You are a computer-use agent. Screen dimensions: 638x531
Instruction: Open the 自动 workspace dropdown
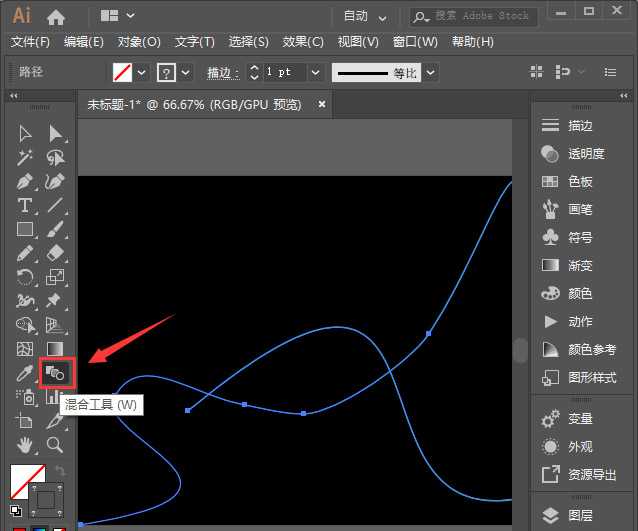coord(367,16)
